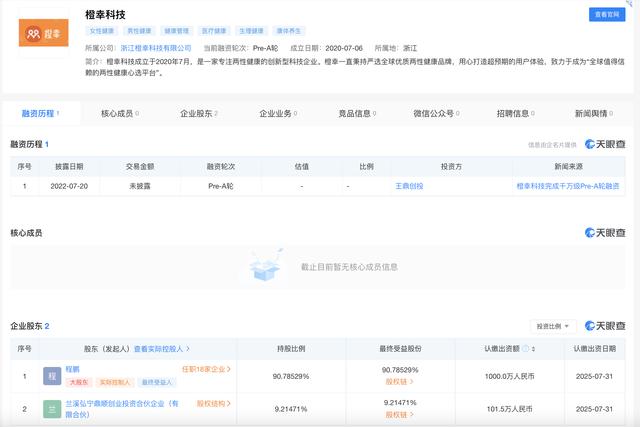Open news link 橙幸科技完成千万级Pre-A轮融资
This screenshot has height=427, width=640.
pyautogui.click(x=567, y=186)
